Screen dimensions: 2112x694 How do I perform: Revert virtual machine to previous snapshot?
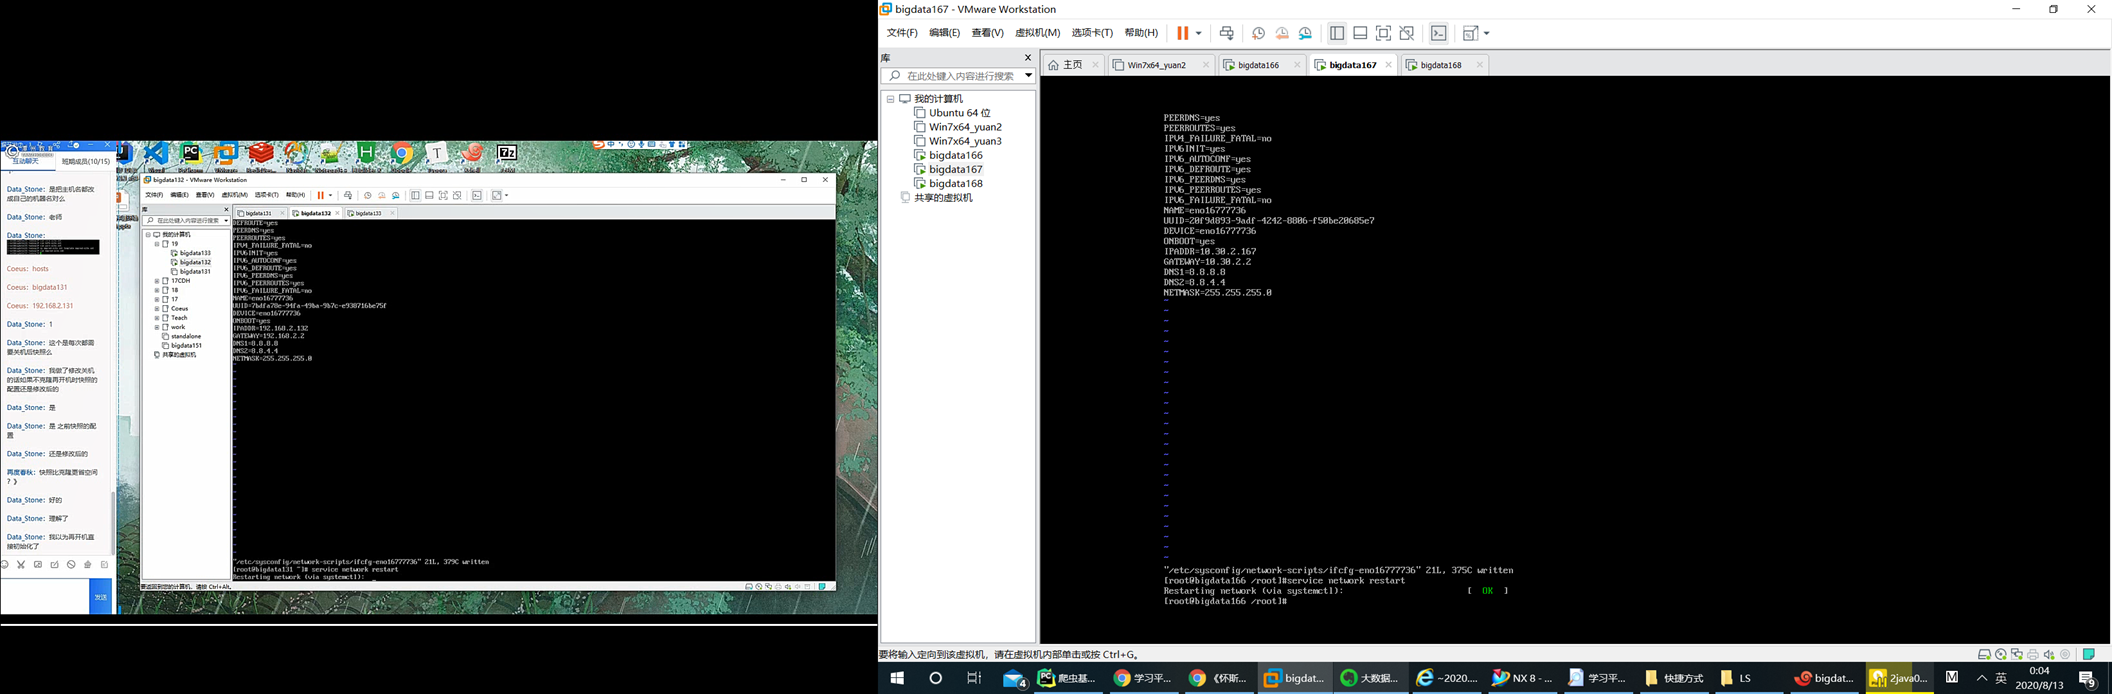[1282, 33]
